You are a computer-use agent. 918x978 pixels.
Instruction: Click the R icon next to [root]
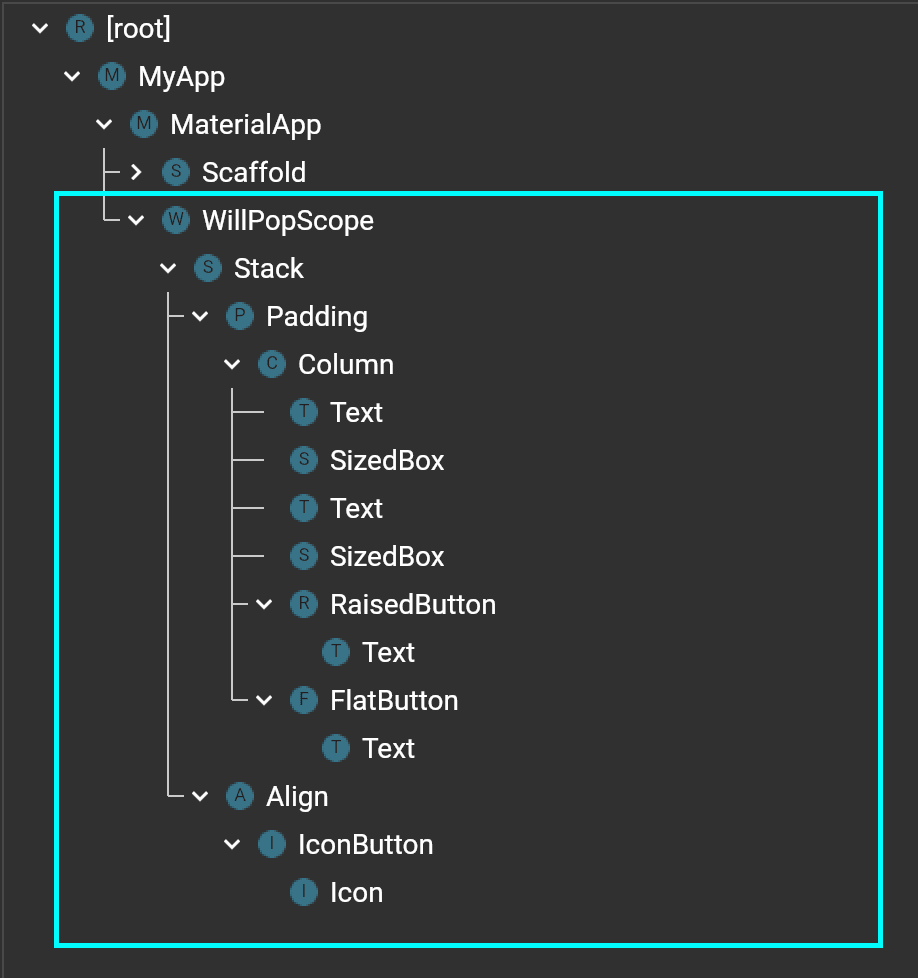coord(79,28)
